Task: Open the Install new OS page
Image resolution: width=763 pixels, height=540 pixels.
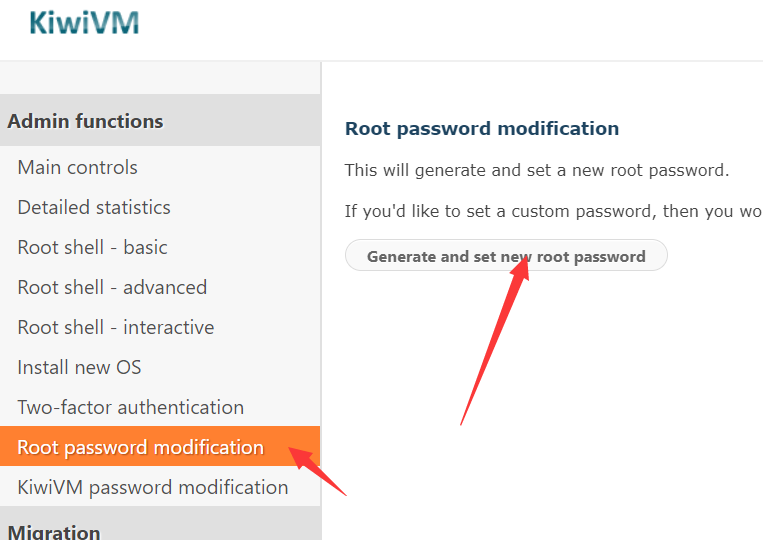Action: [x=79, y=367]
